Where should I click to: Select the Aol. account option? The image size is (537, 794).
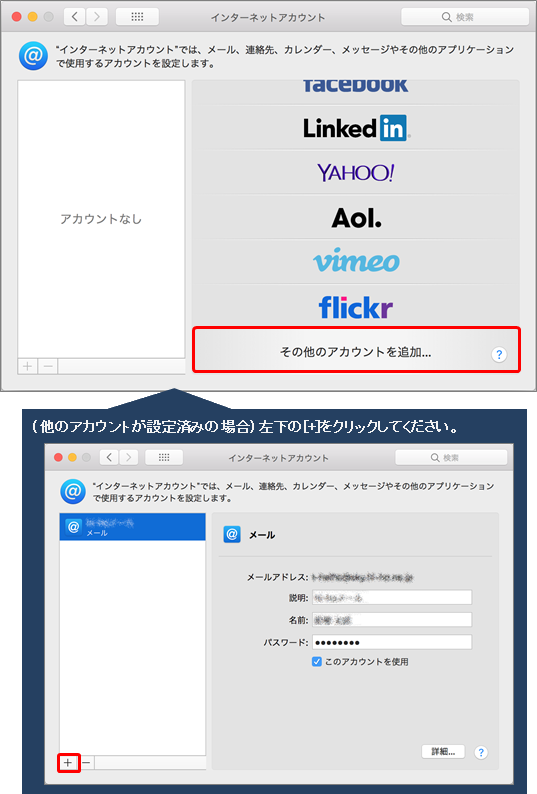point(357,218)
